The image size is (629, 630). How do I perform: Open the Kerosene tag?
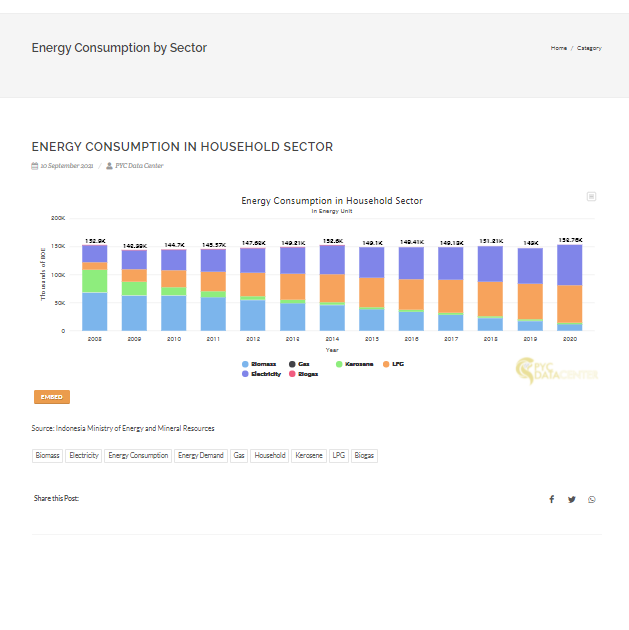point(309,456)
